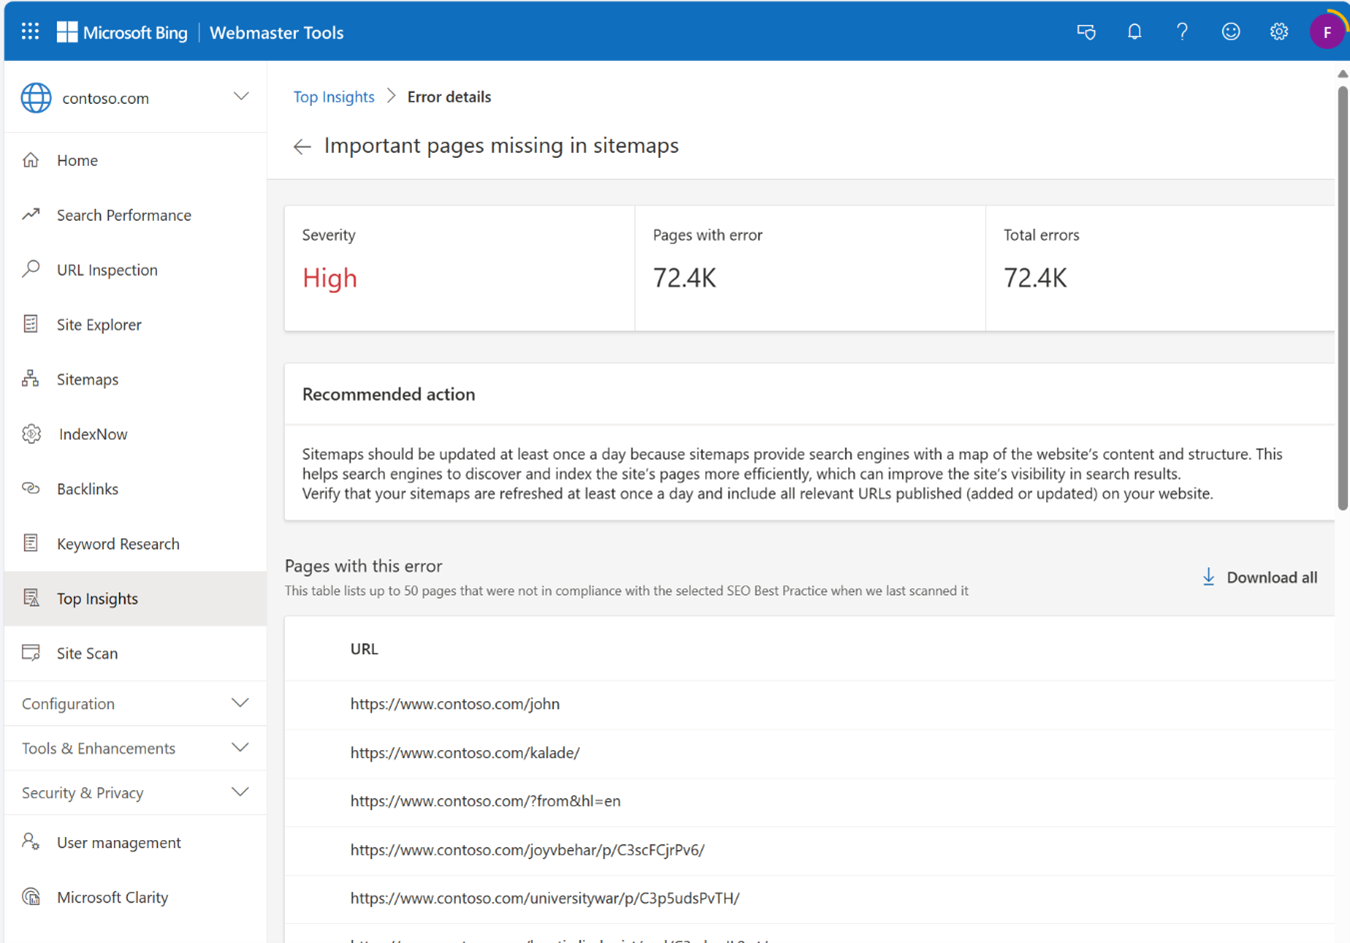The width and height of the screenshot is (1350, 943).
Task: Click the vertical scrollbar on the right
Action: pyautogui.click(x=1342, y=300)
